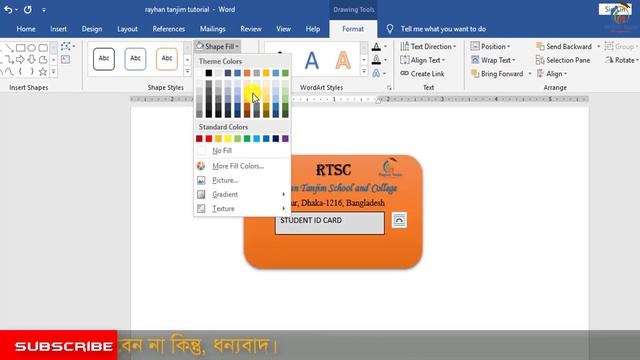Click Create Link button

pyautogui.click(x=422, y=74)
